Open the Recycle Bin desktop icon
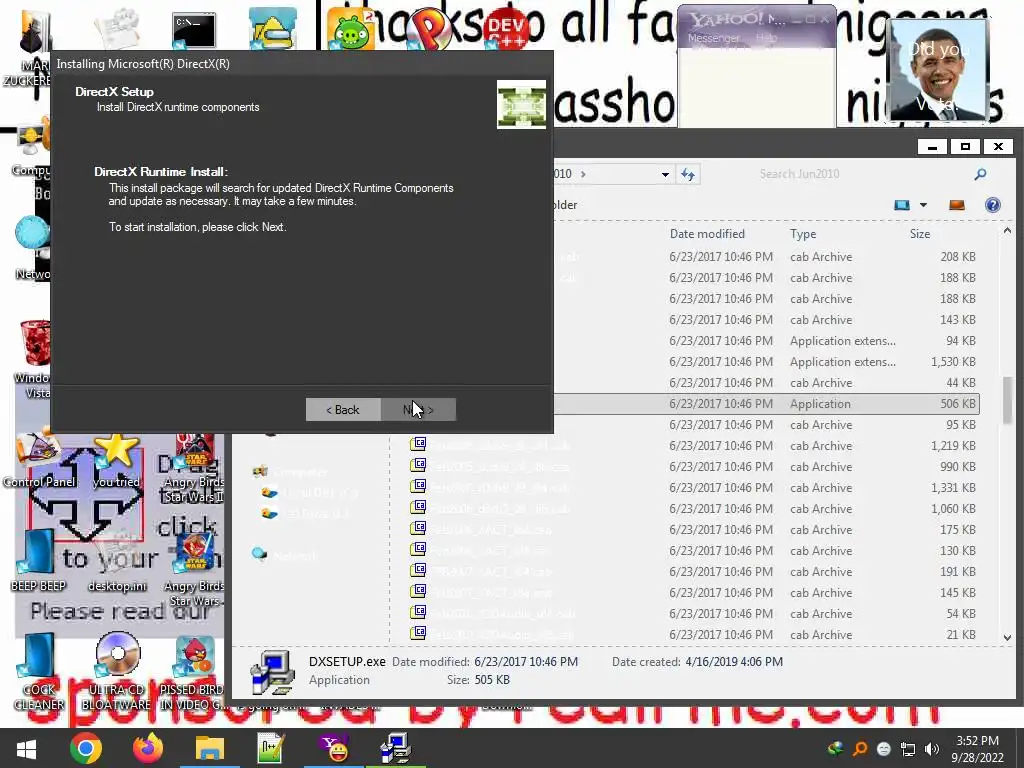The width and height of the screenshot is (1024, 768). coord(34,358)
